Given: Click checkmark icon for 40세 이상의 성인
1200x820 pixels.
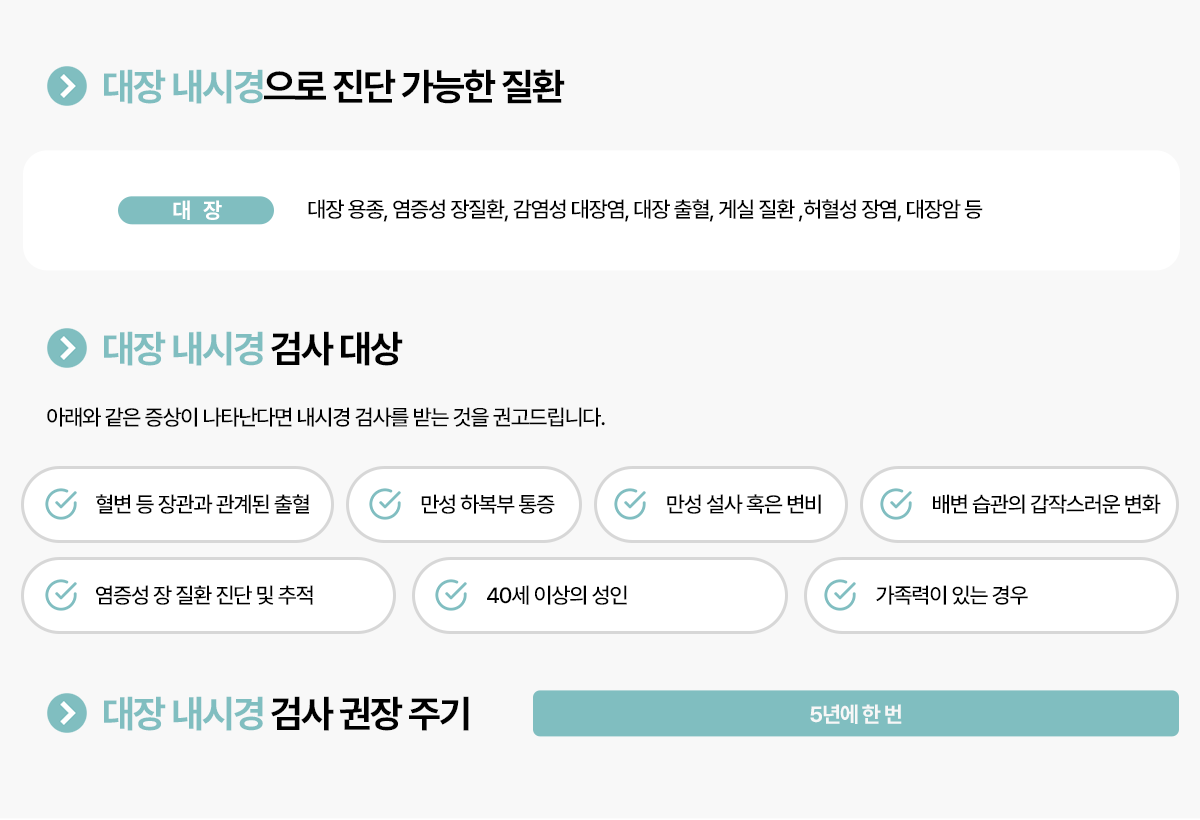Looking at the screenshot, I should pos(452,595).
